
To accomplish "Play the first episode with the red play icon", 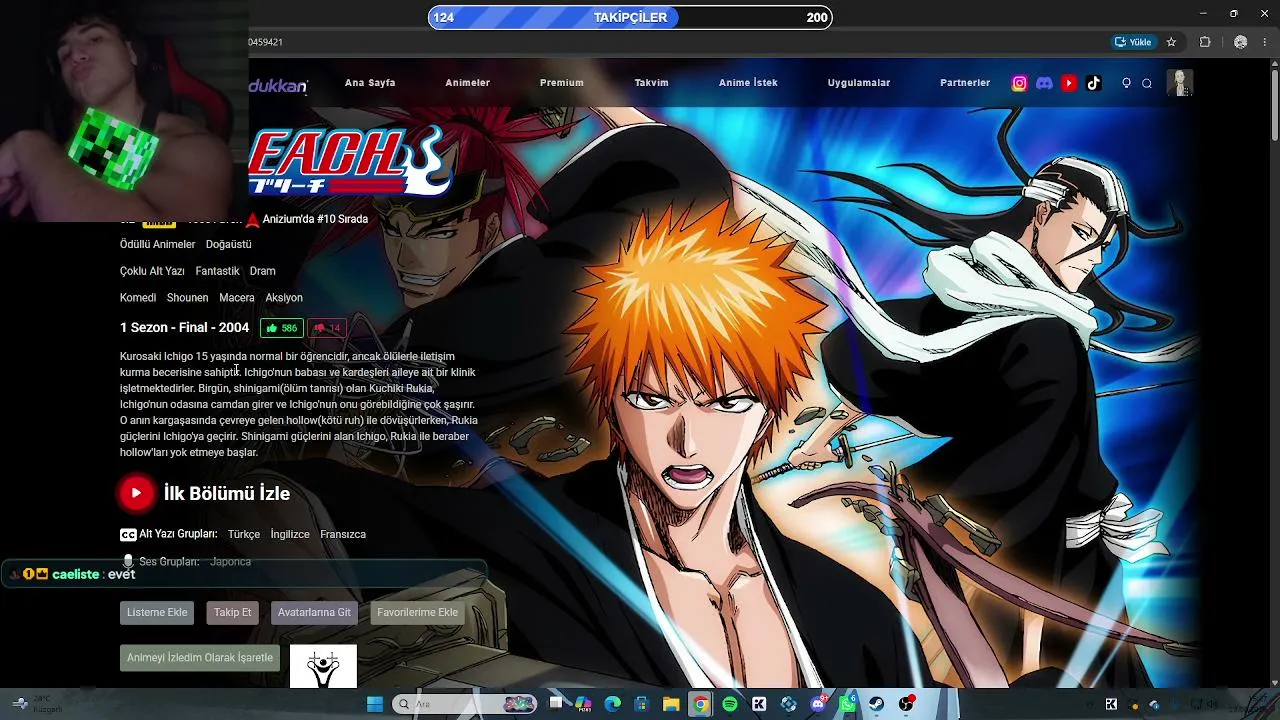I will click(136, 493).
